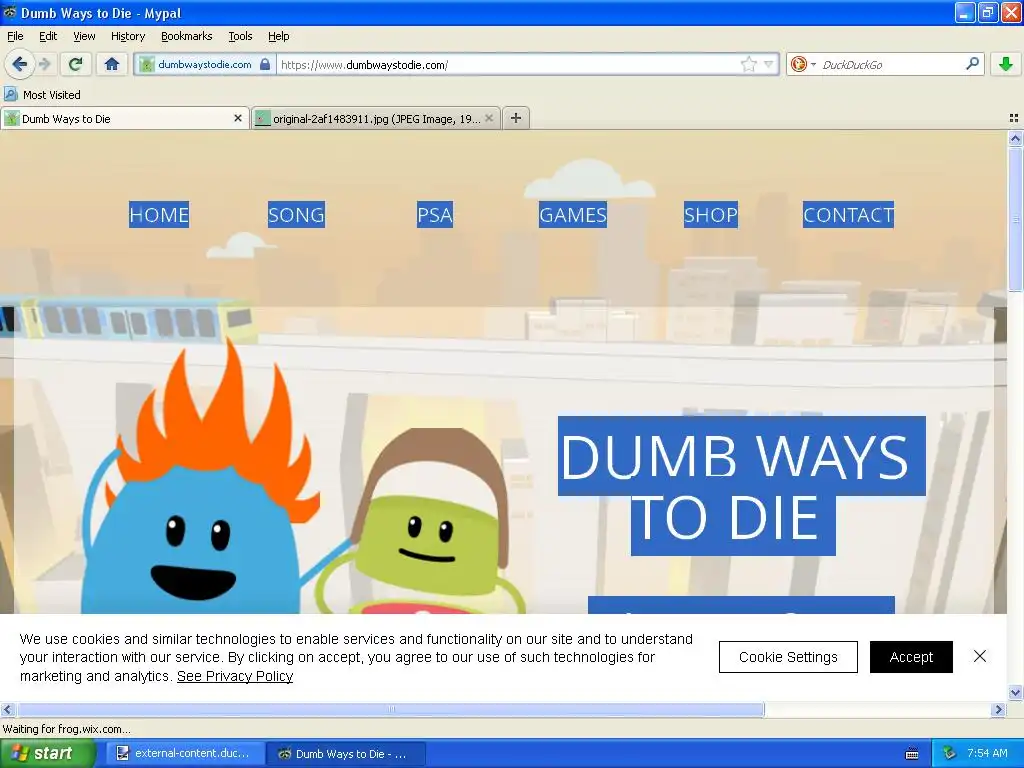Dismiss the cookie banner with X
Image resolution: width=1024 pixels, height=768 pixels.
pyautogui.click(x=980, y=656)
